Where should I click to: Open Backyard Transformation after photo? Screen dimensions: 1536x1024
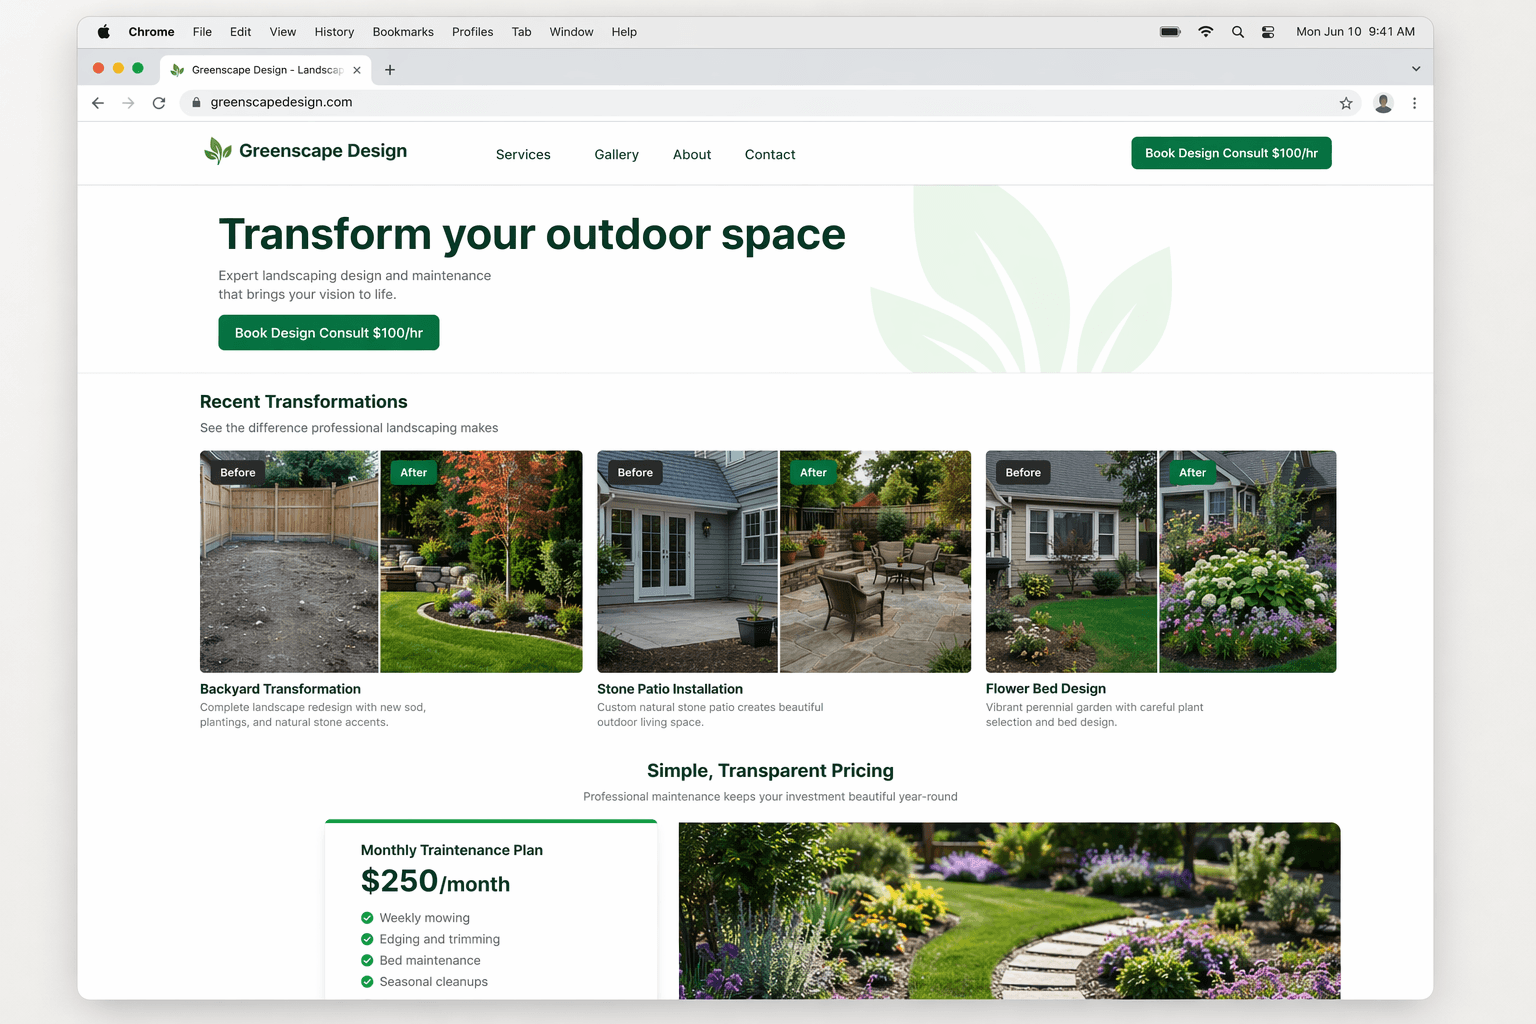coord(481,561)
